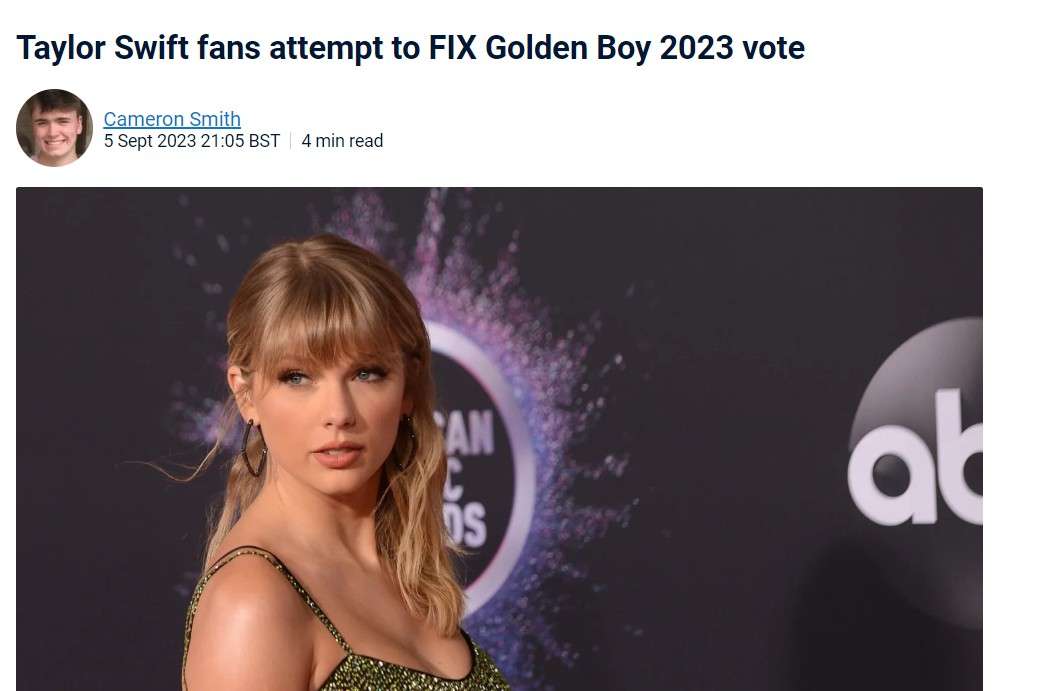Open Cameron Smith's author profile link
This screenshot has width=1062, height=691.
pos(172,119)
